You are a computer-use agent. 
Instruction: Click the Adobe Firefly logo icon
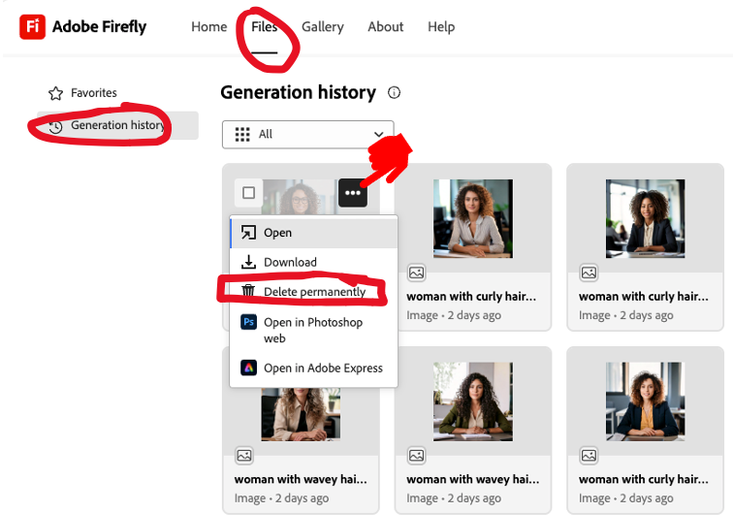pyautogui.click(x=32, y=26)
